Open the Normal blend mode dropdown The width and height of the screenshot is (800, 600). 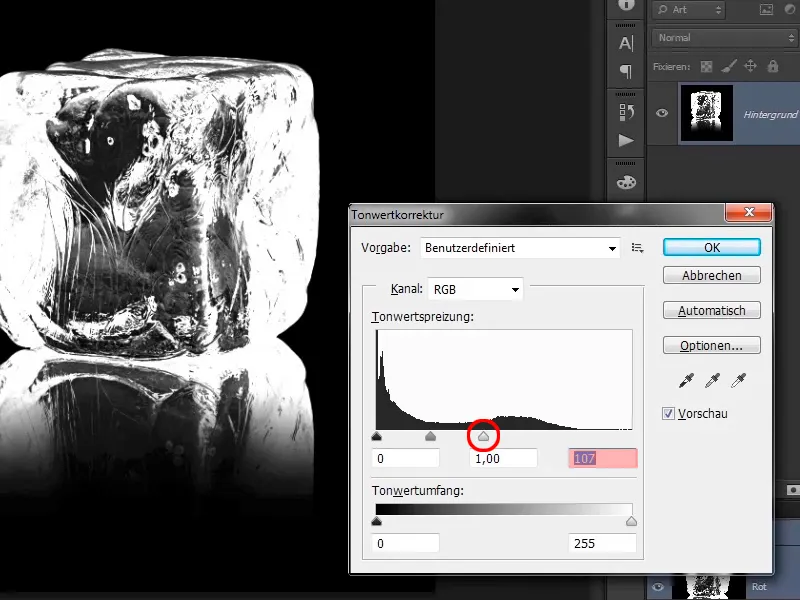pyautogui.click(x=724, y=38)
